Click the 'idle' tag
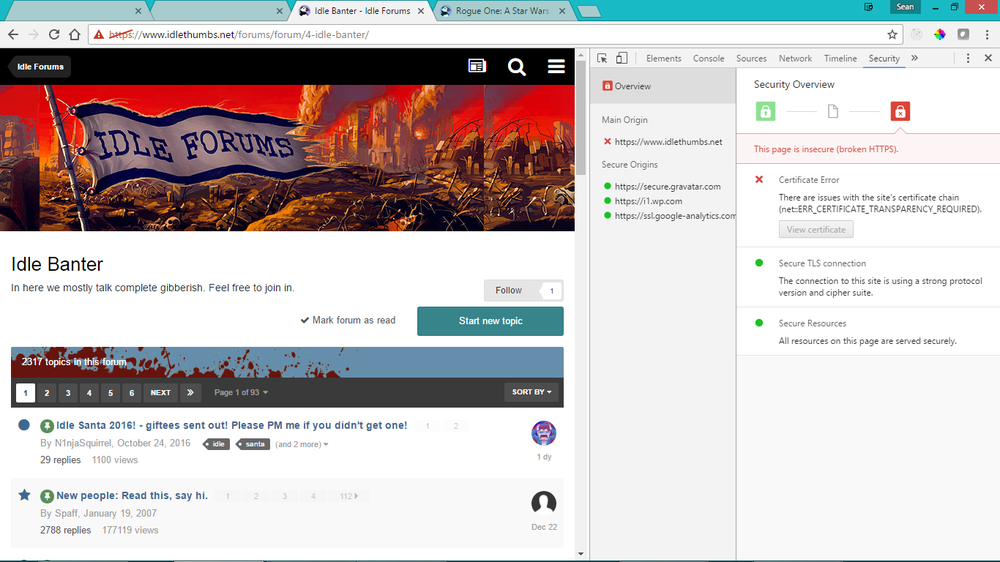This screenshot has height=562, width=1000. tap(217, 444)
